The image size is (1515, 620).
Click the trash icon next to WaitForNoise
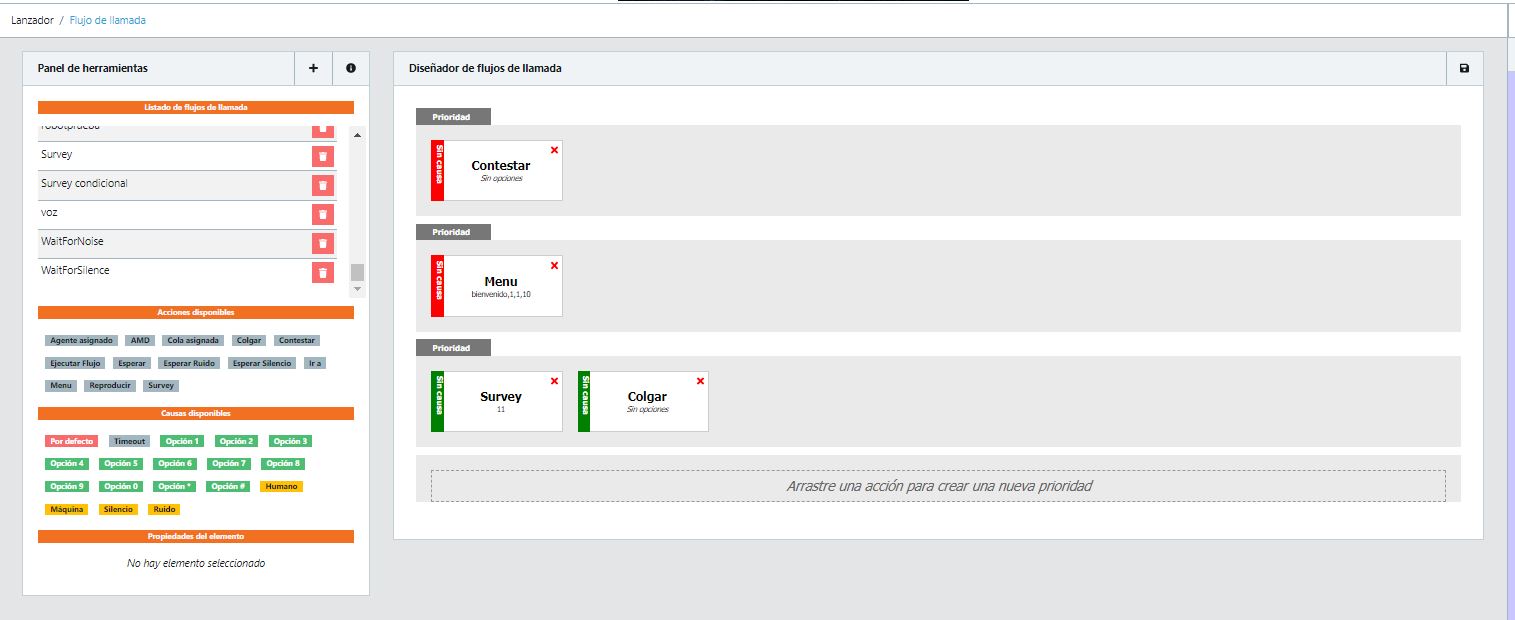coord(322,243)
